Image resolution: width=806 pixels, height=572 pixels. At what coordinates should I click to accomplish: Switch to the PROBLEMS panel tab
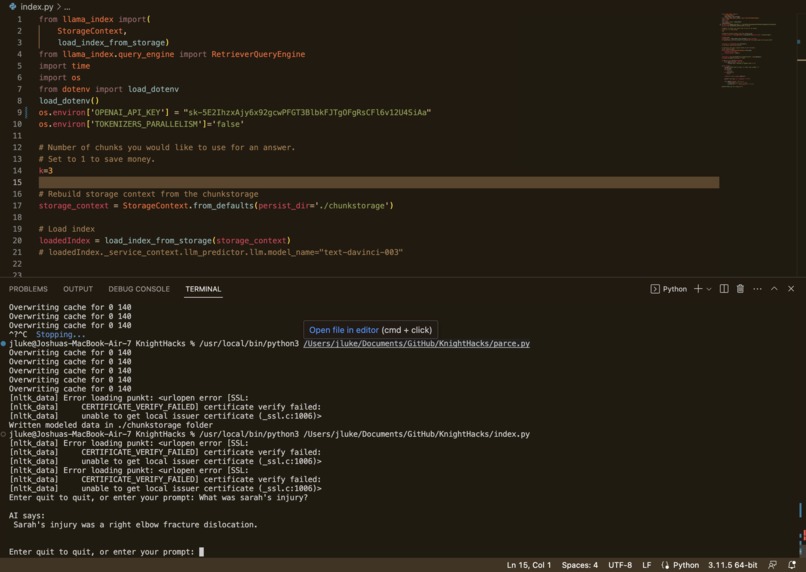tap(28, 289)
